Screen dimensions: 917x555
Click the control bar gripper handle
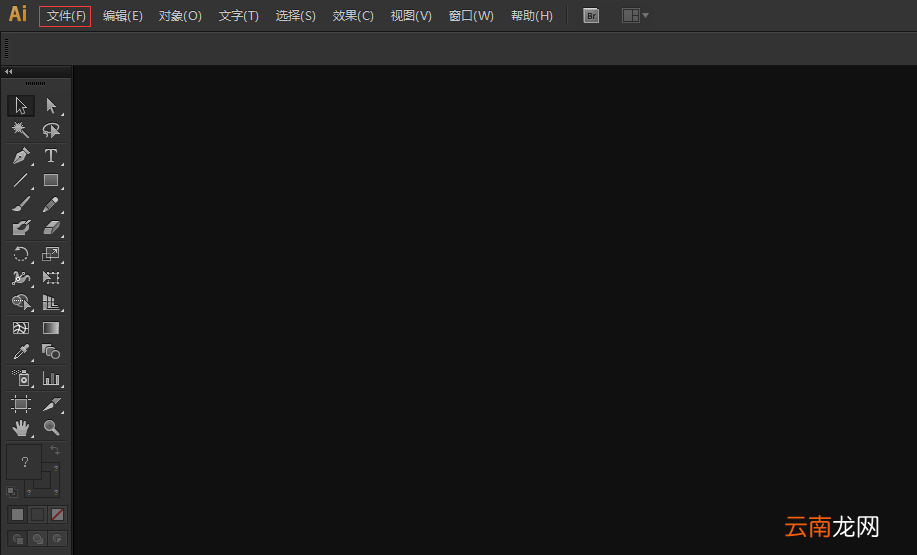point(6,49)
